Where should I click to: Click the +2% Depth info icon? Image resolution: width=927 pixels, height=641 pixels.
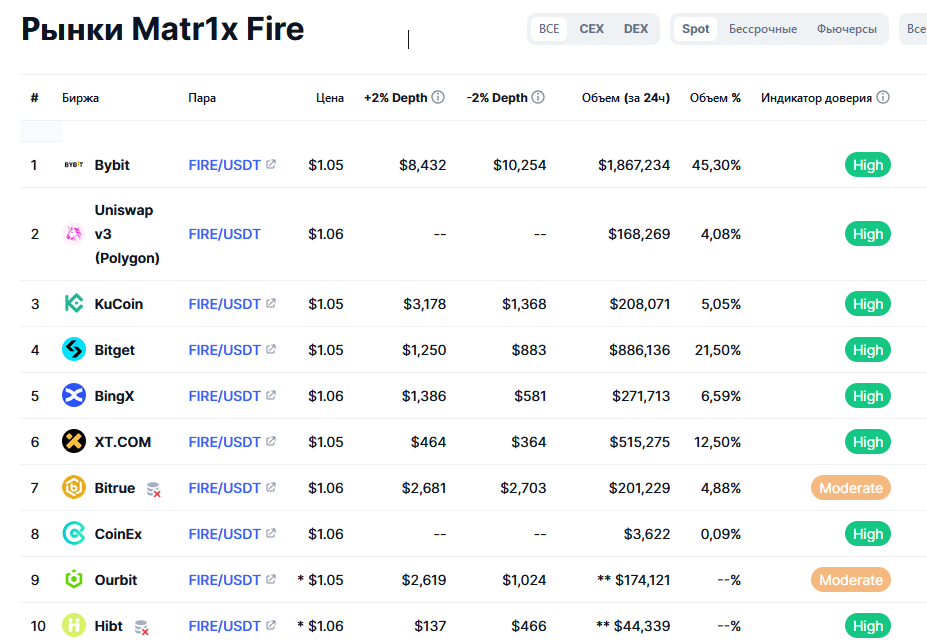tap(438, 98)
